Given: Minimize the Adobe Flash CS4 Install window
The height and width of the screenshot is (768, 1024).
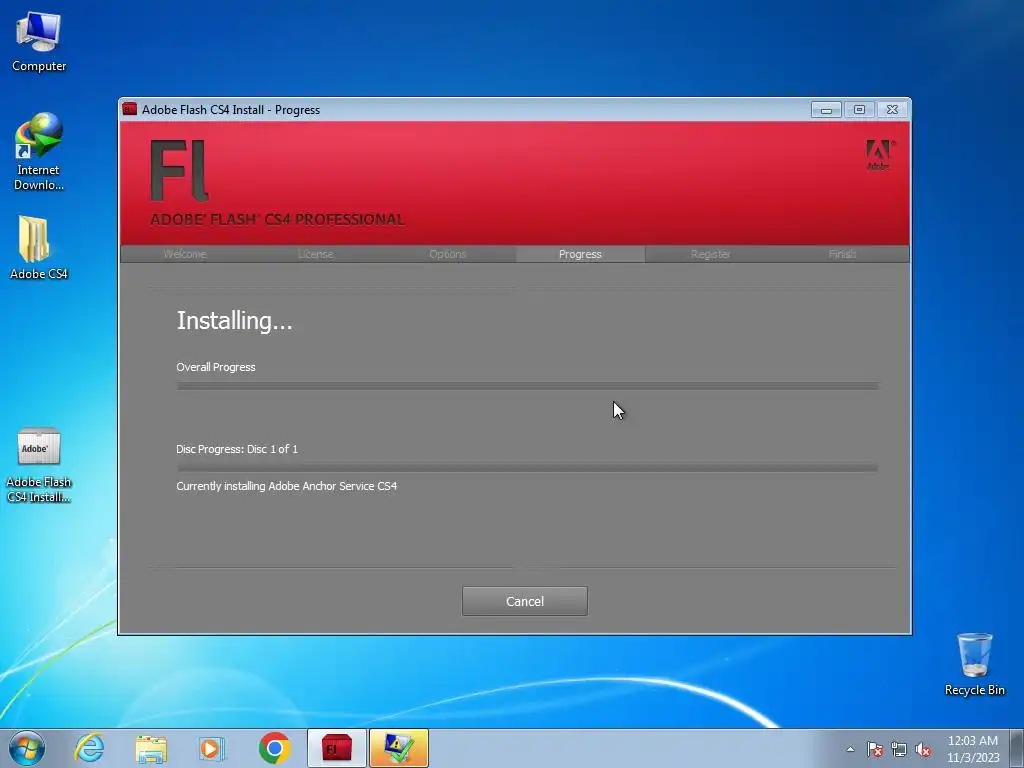Looking at the screenshot, I should pyautogui.click(x=826, y=110).
